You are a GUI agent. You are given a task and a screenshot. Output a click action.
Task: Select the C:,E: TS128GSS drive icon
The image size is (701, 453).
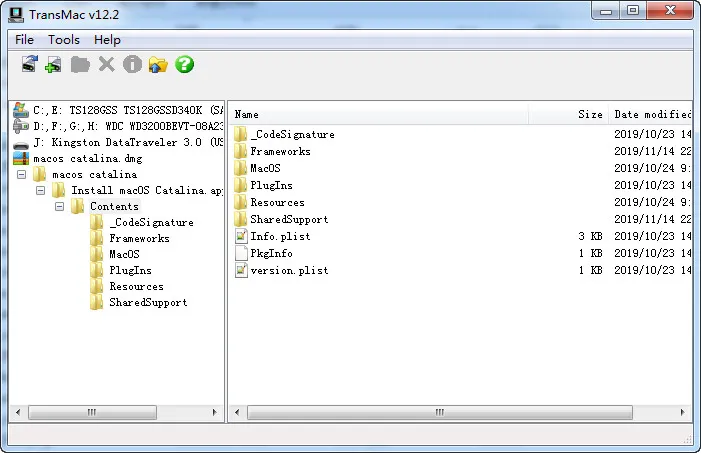pyautogui.click(x=21, y=110)
